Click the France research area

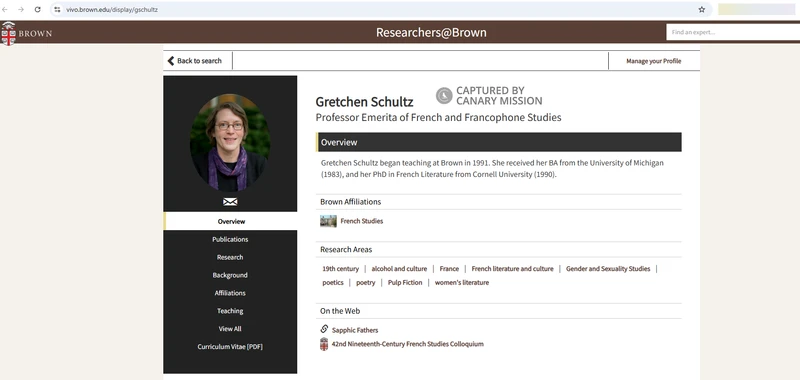[x=449, y=268]
